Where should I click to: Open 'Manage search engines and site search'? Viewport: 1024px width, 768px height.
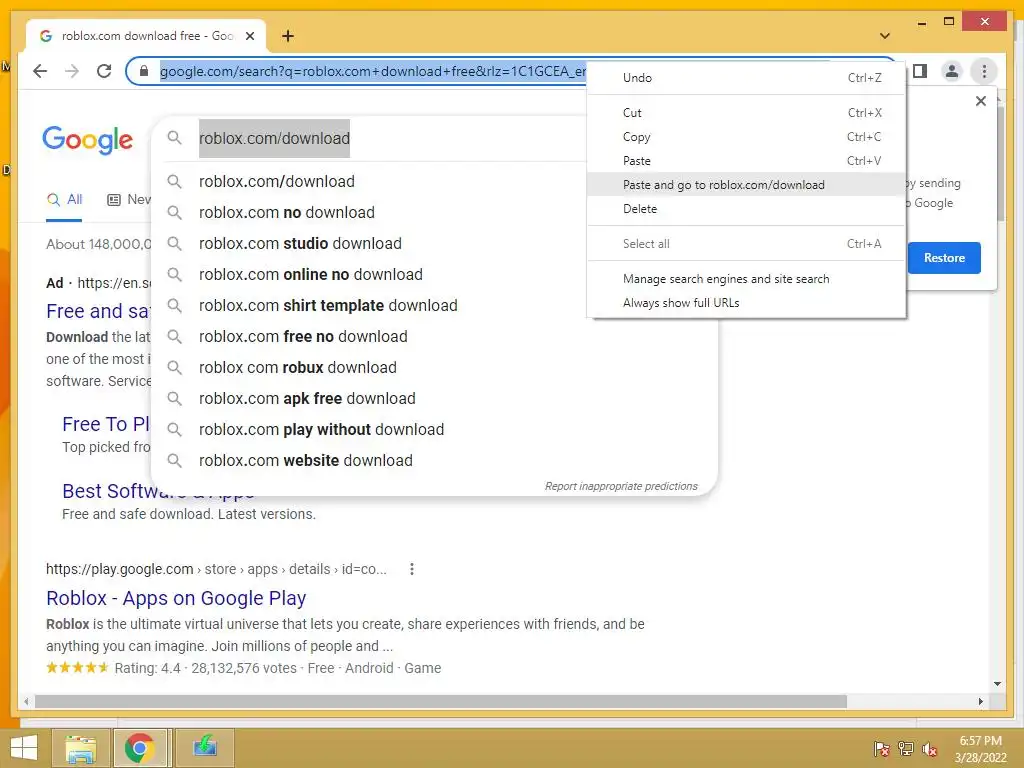[746, 279]
